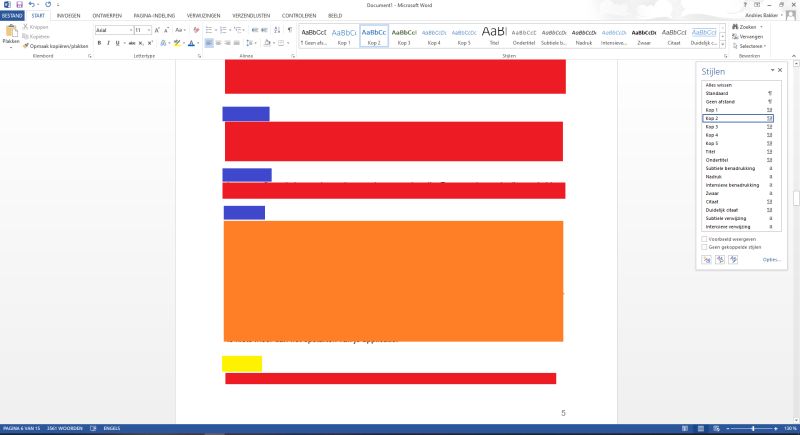Click the decrease indent icon
The height and width of the screenshot is (435, 800).
coord(255,30)
